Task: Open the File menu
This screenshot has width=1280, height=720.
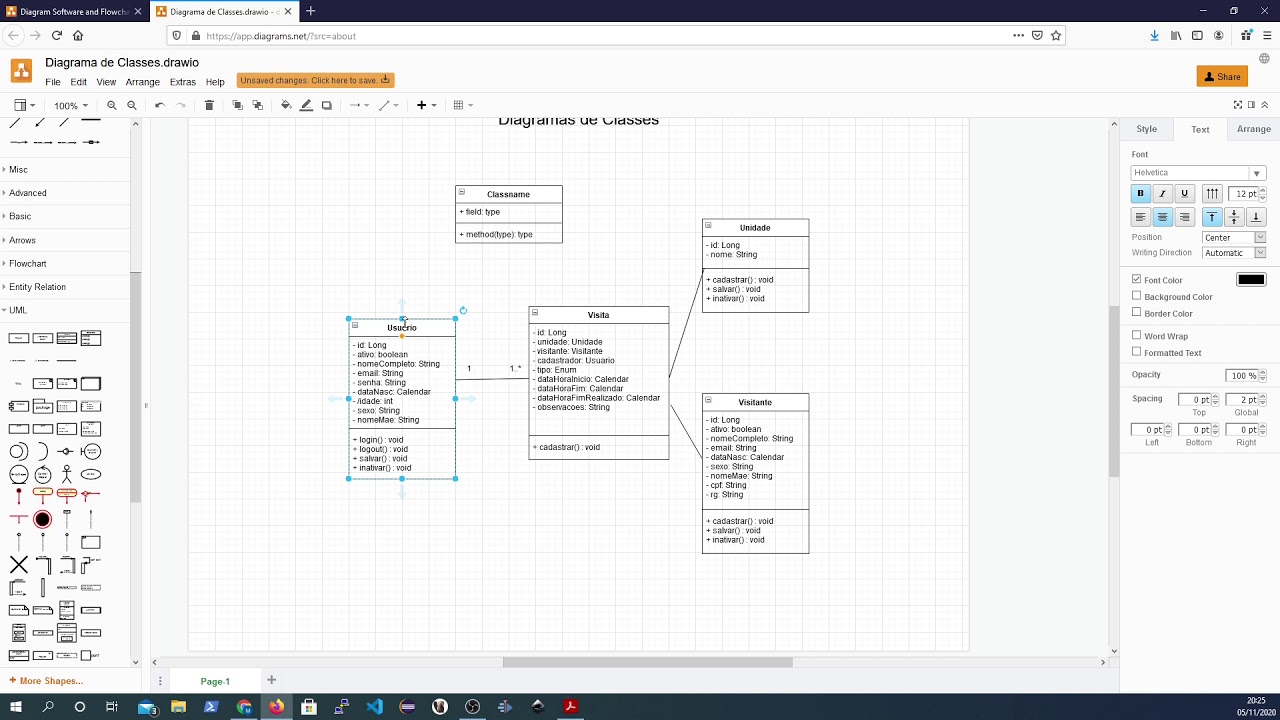Action: pos(52,82)
